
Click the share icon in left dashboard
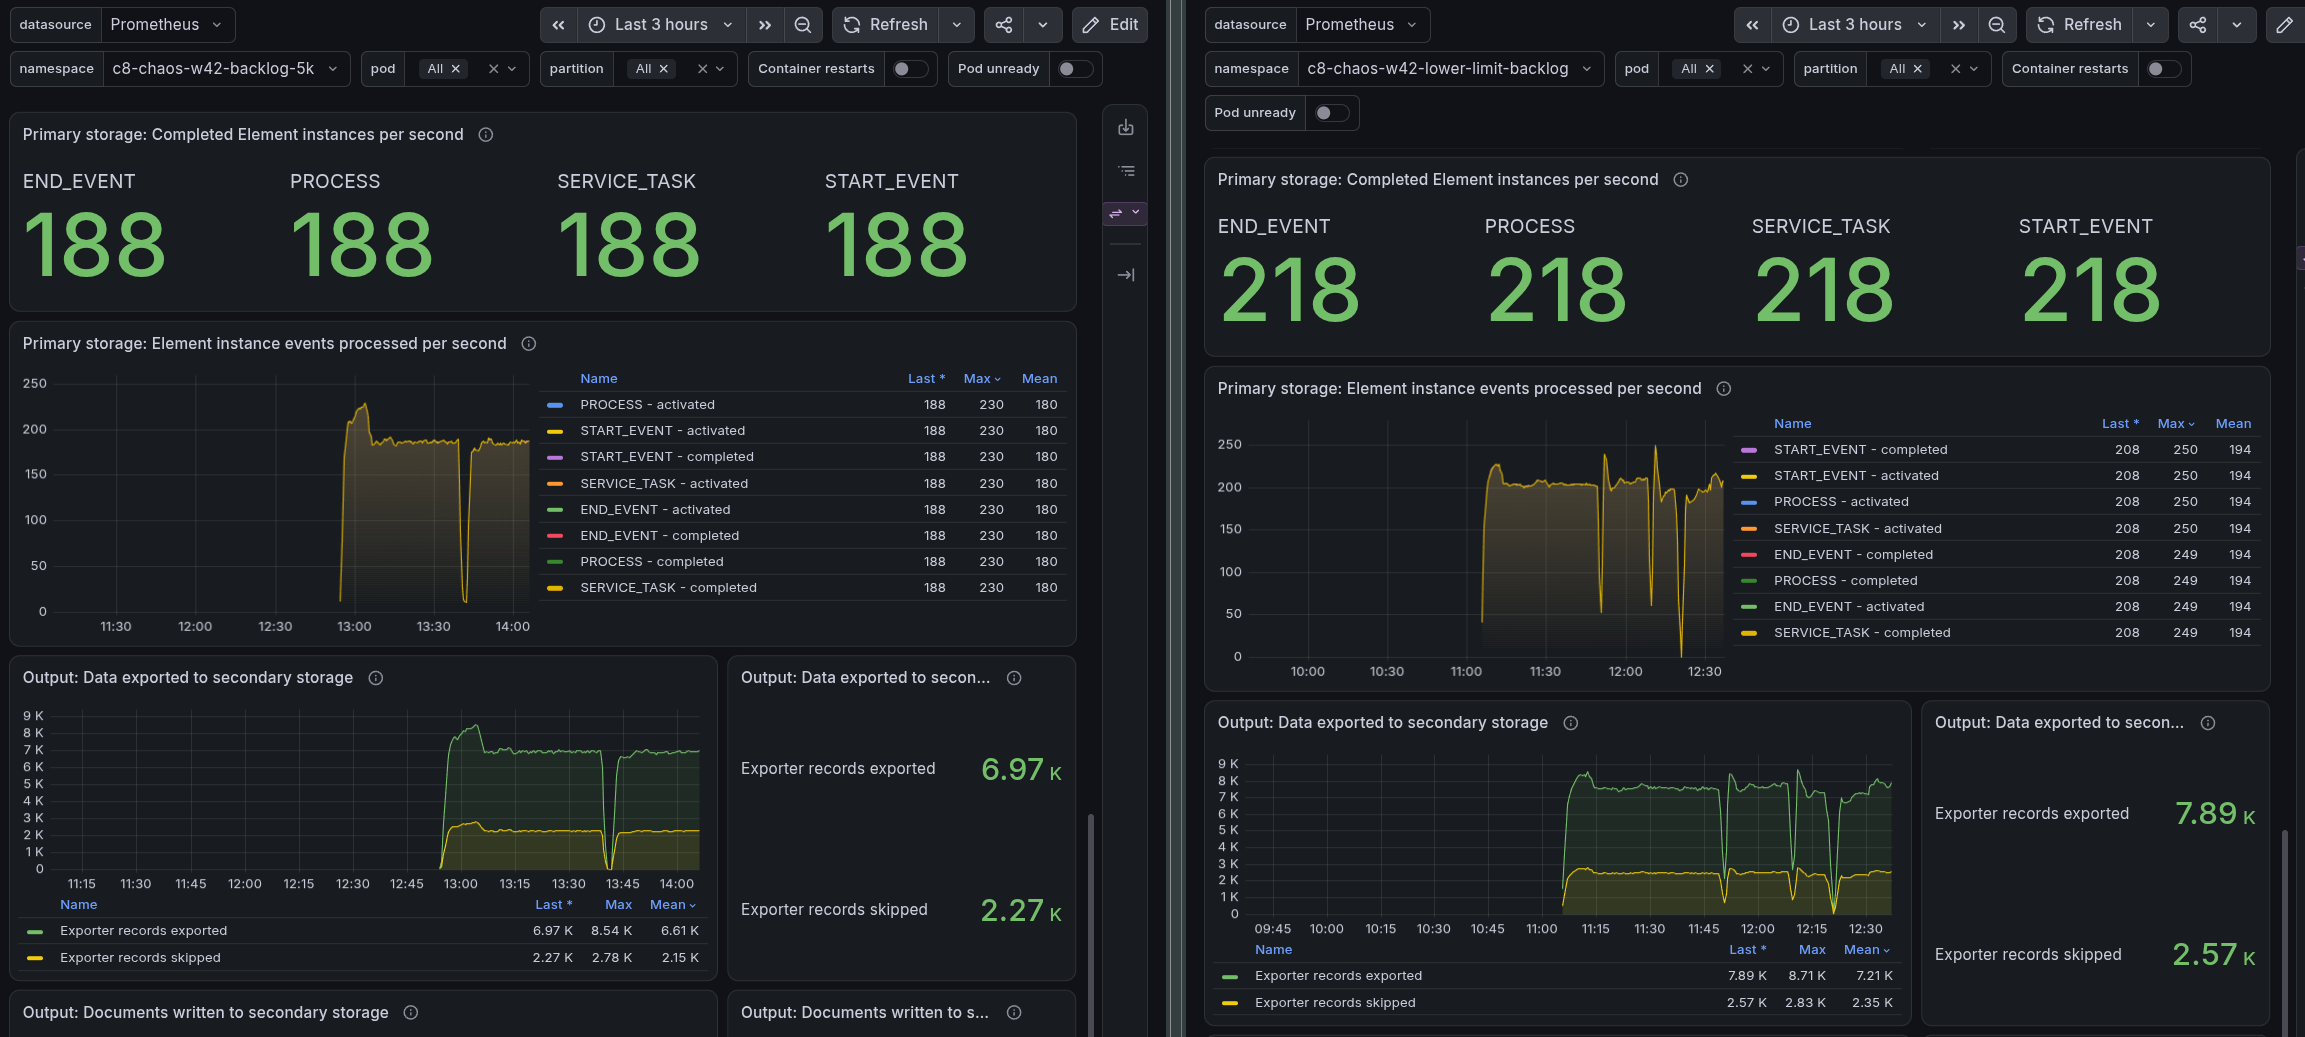point(1004,25)
